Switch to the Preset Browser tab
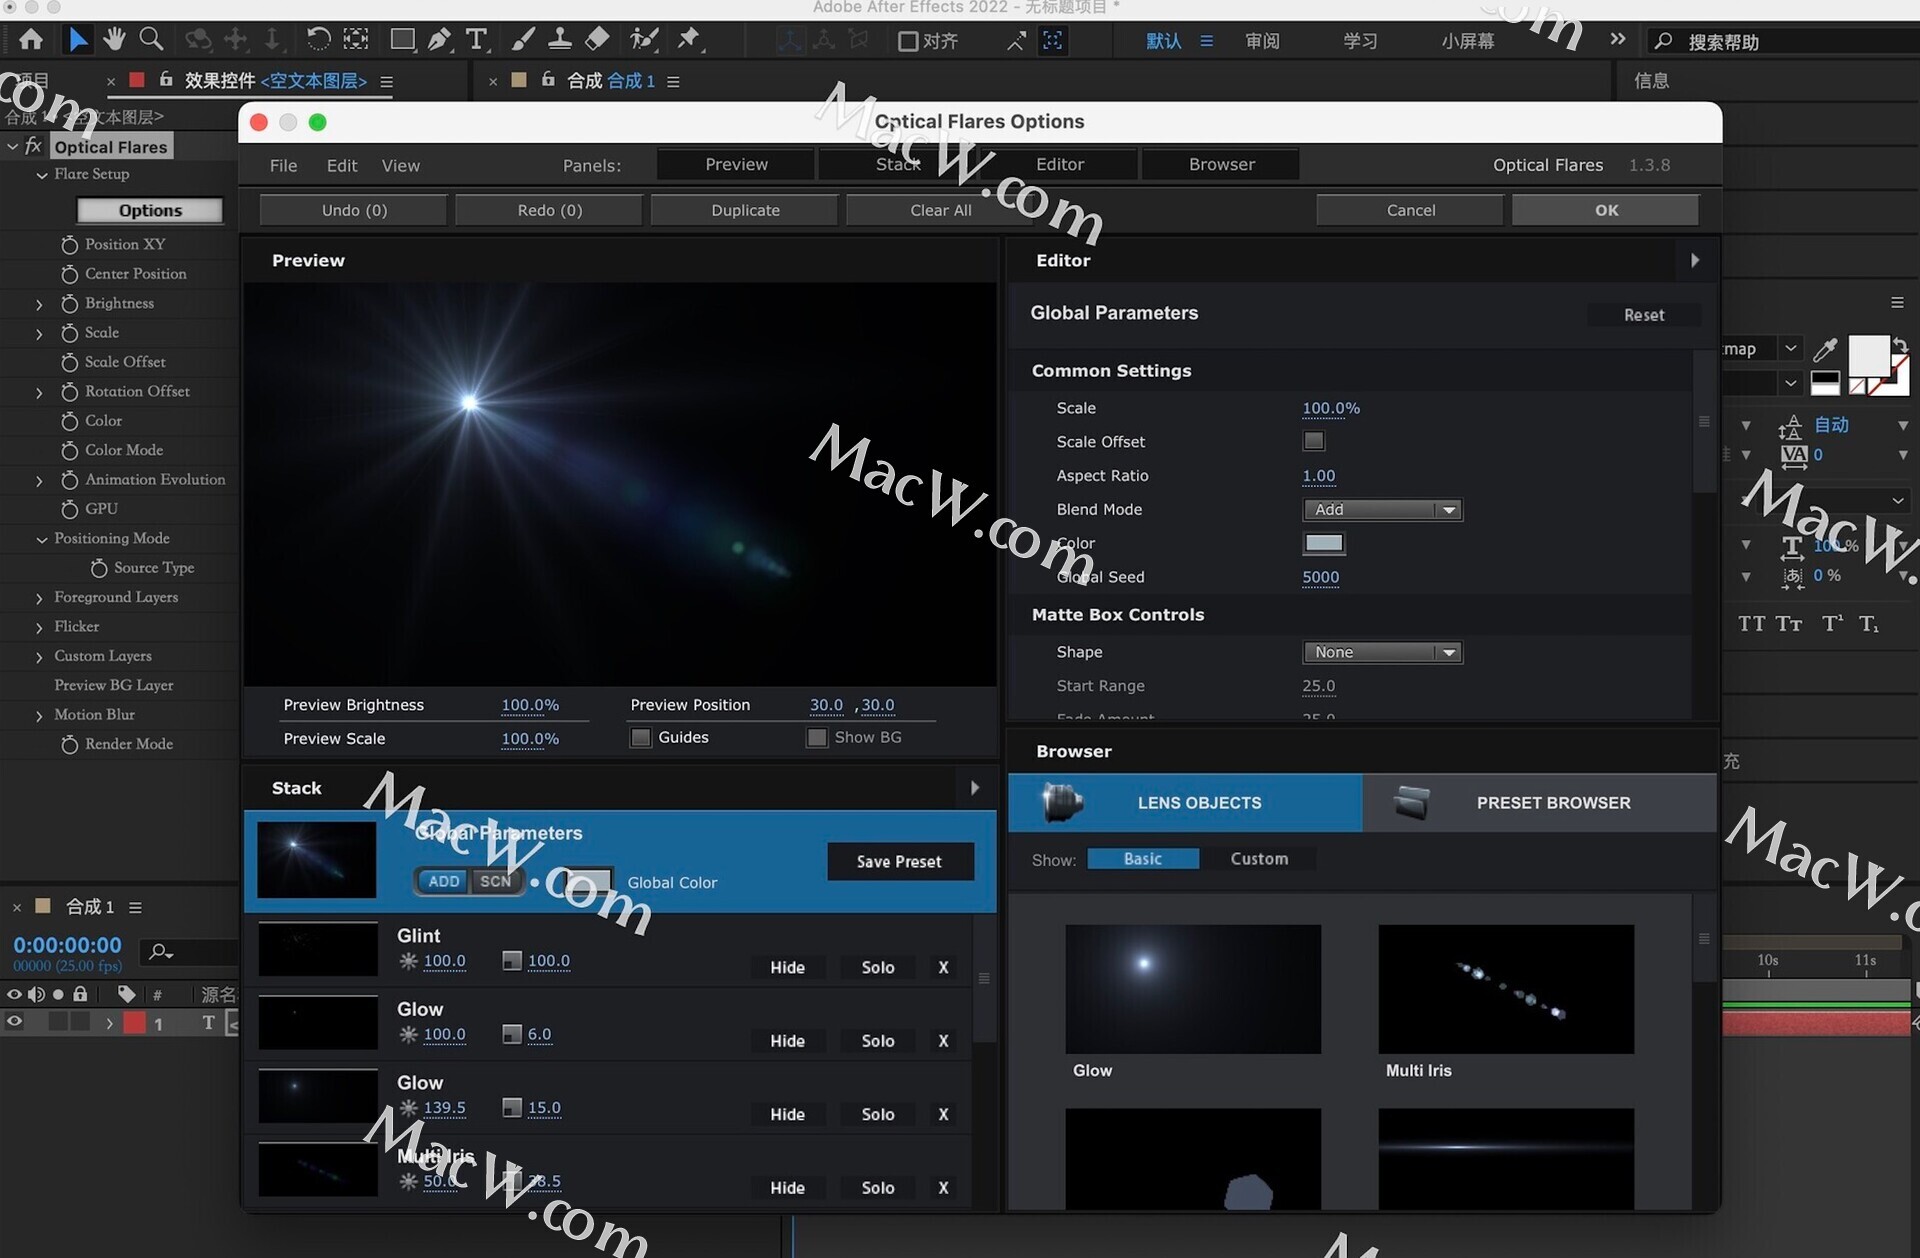Screen dimensions: 1920x1258 click(1539, 802)
